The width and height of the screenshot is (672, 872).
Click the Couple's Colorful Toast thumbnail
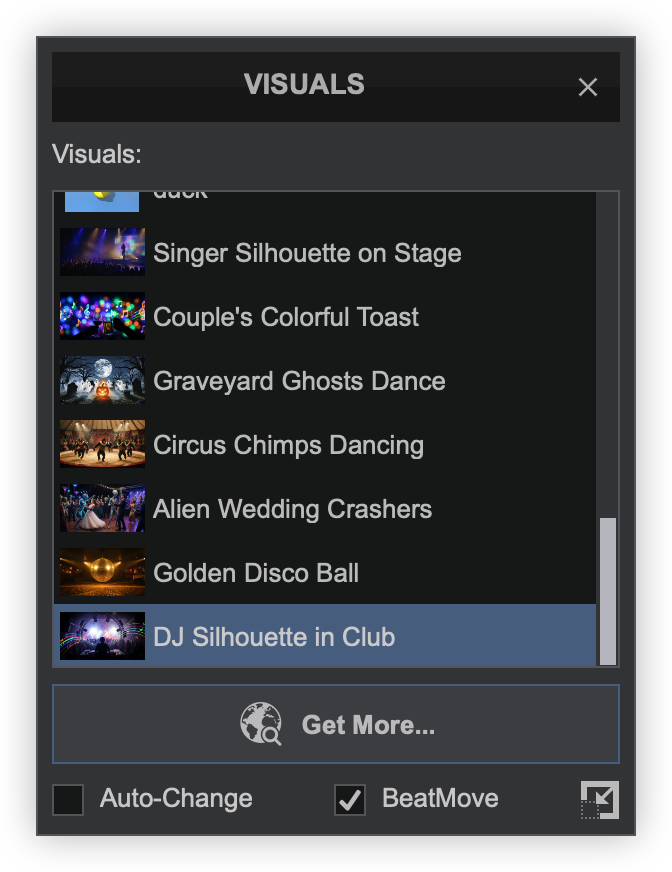pyautogui.click(x=102, y=316)
